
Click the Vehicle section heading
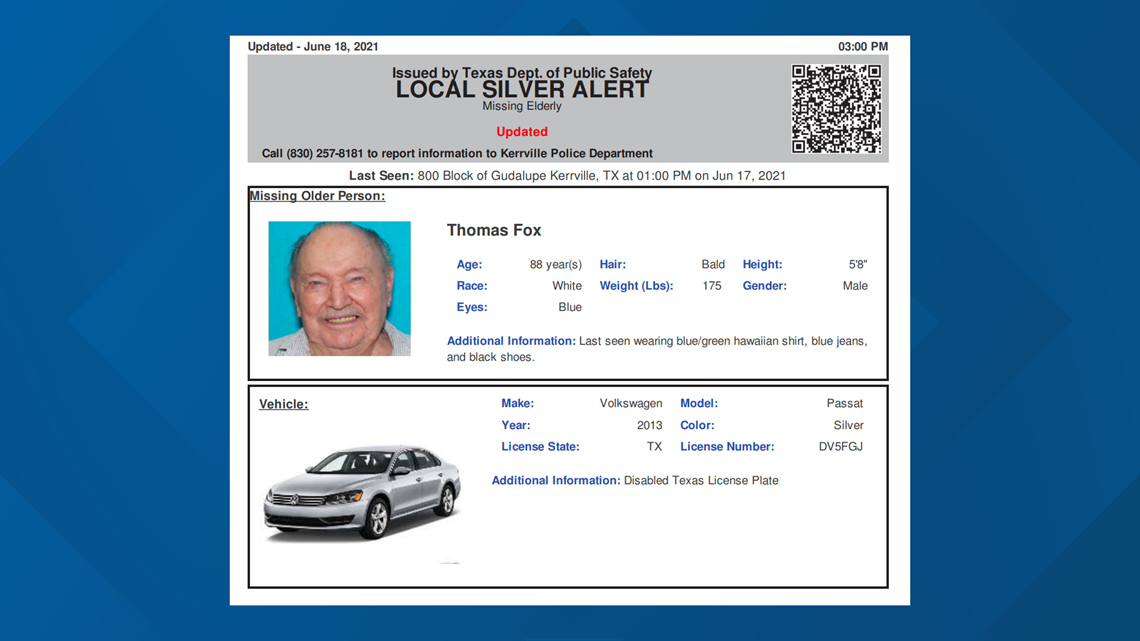pos(283,403)
